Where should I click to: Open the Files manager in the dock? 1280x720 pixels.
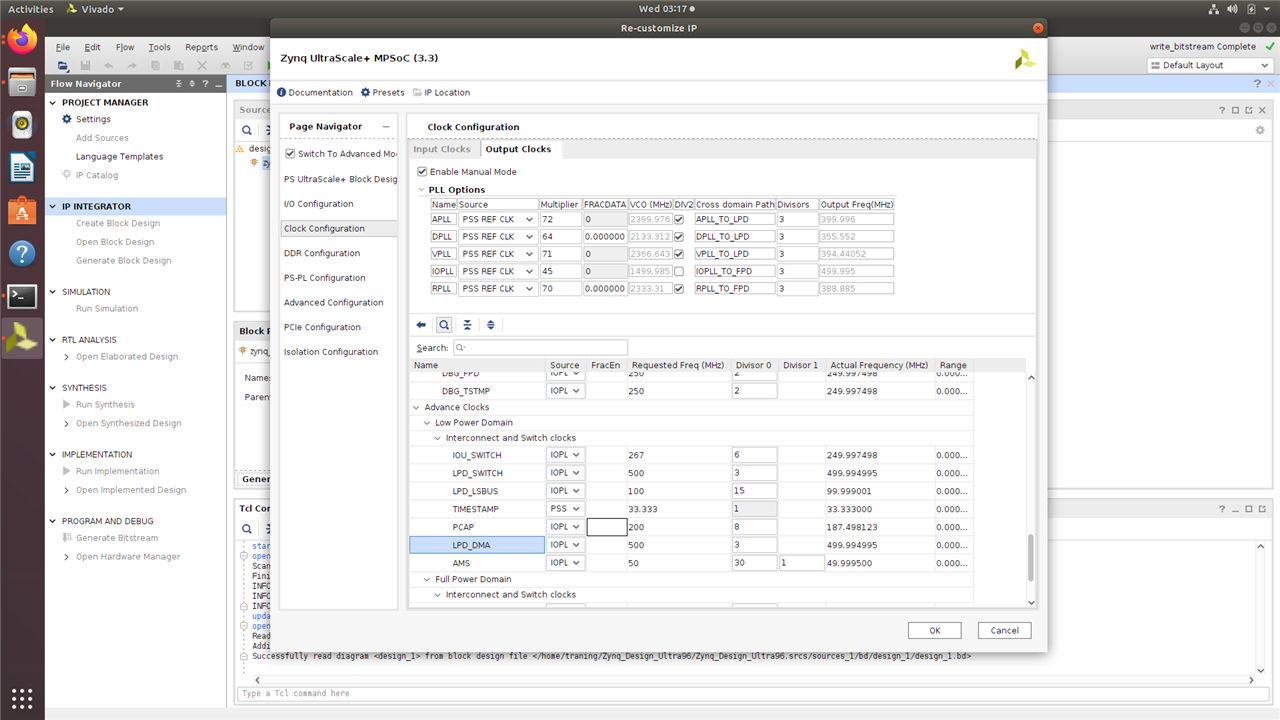click(22, 82)
